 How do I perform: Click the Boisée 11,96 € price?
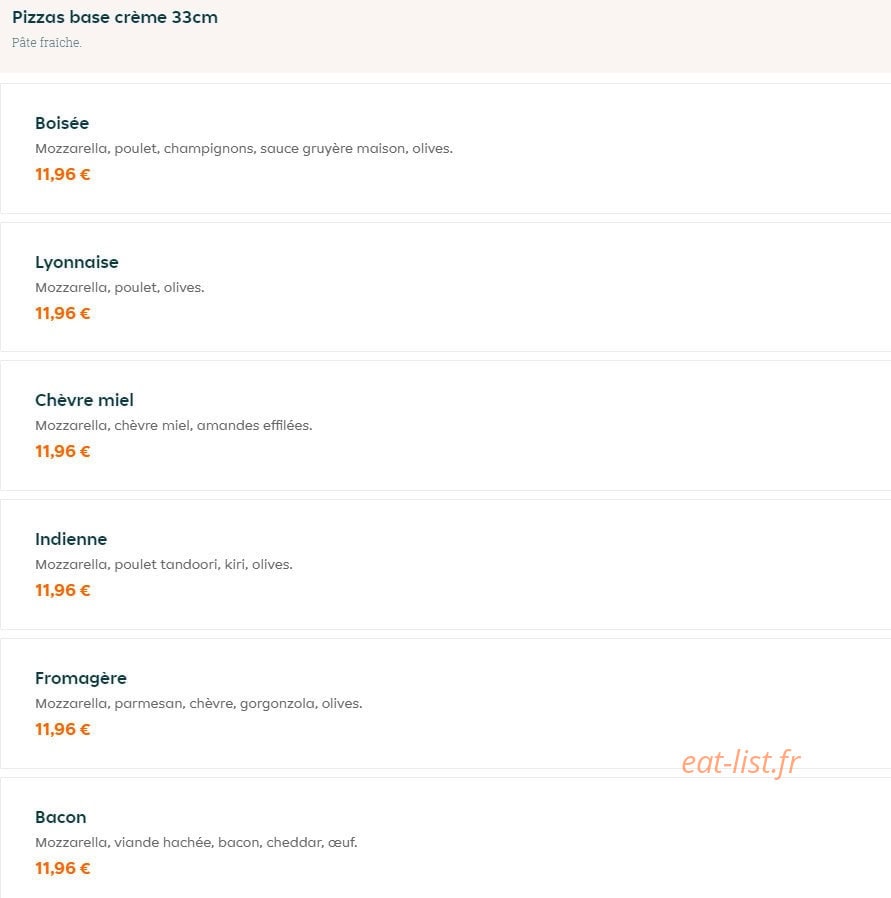tap(63, 174)
